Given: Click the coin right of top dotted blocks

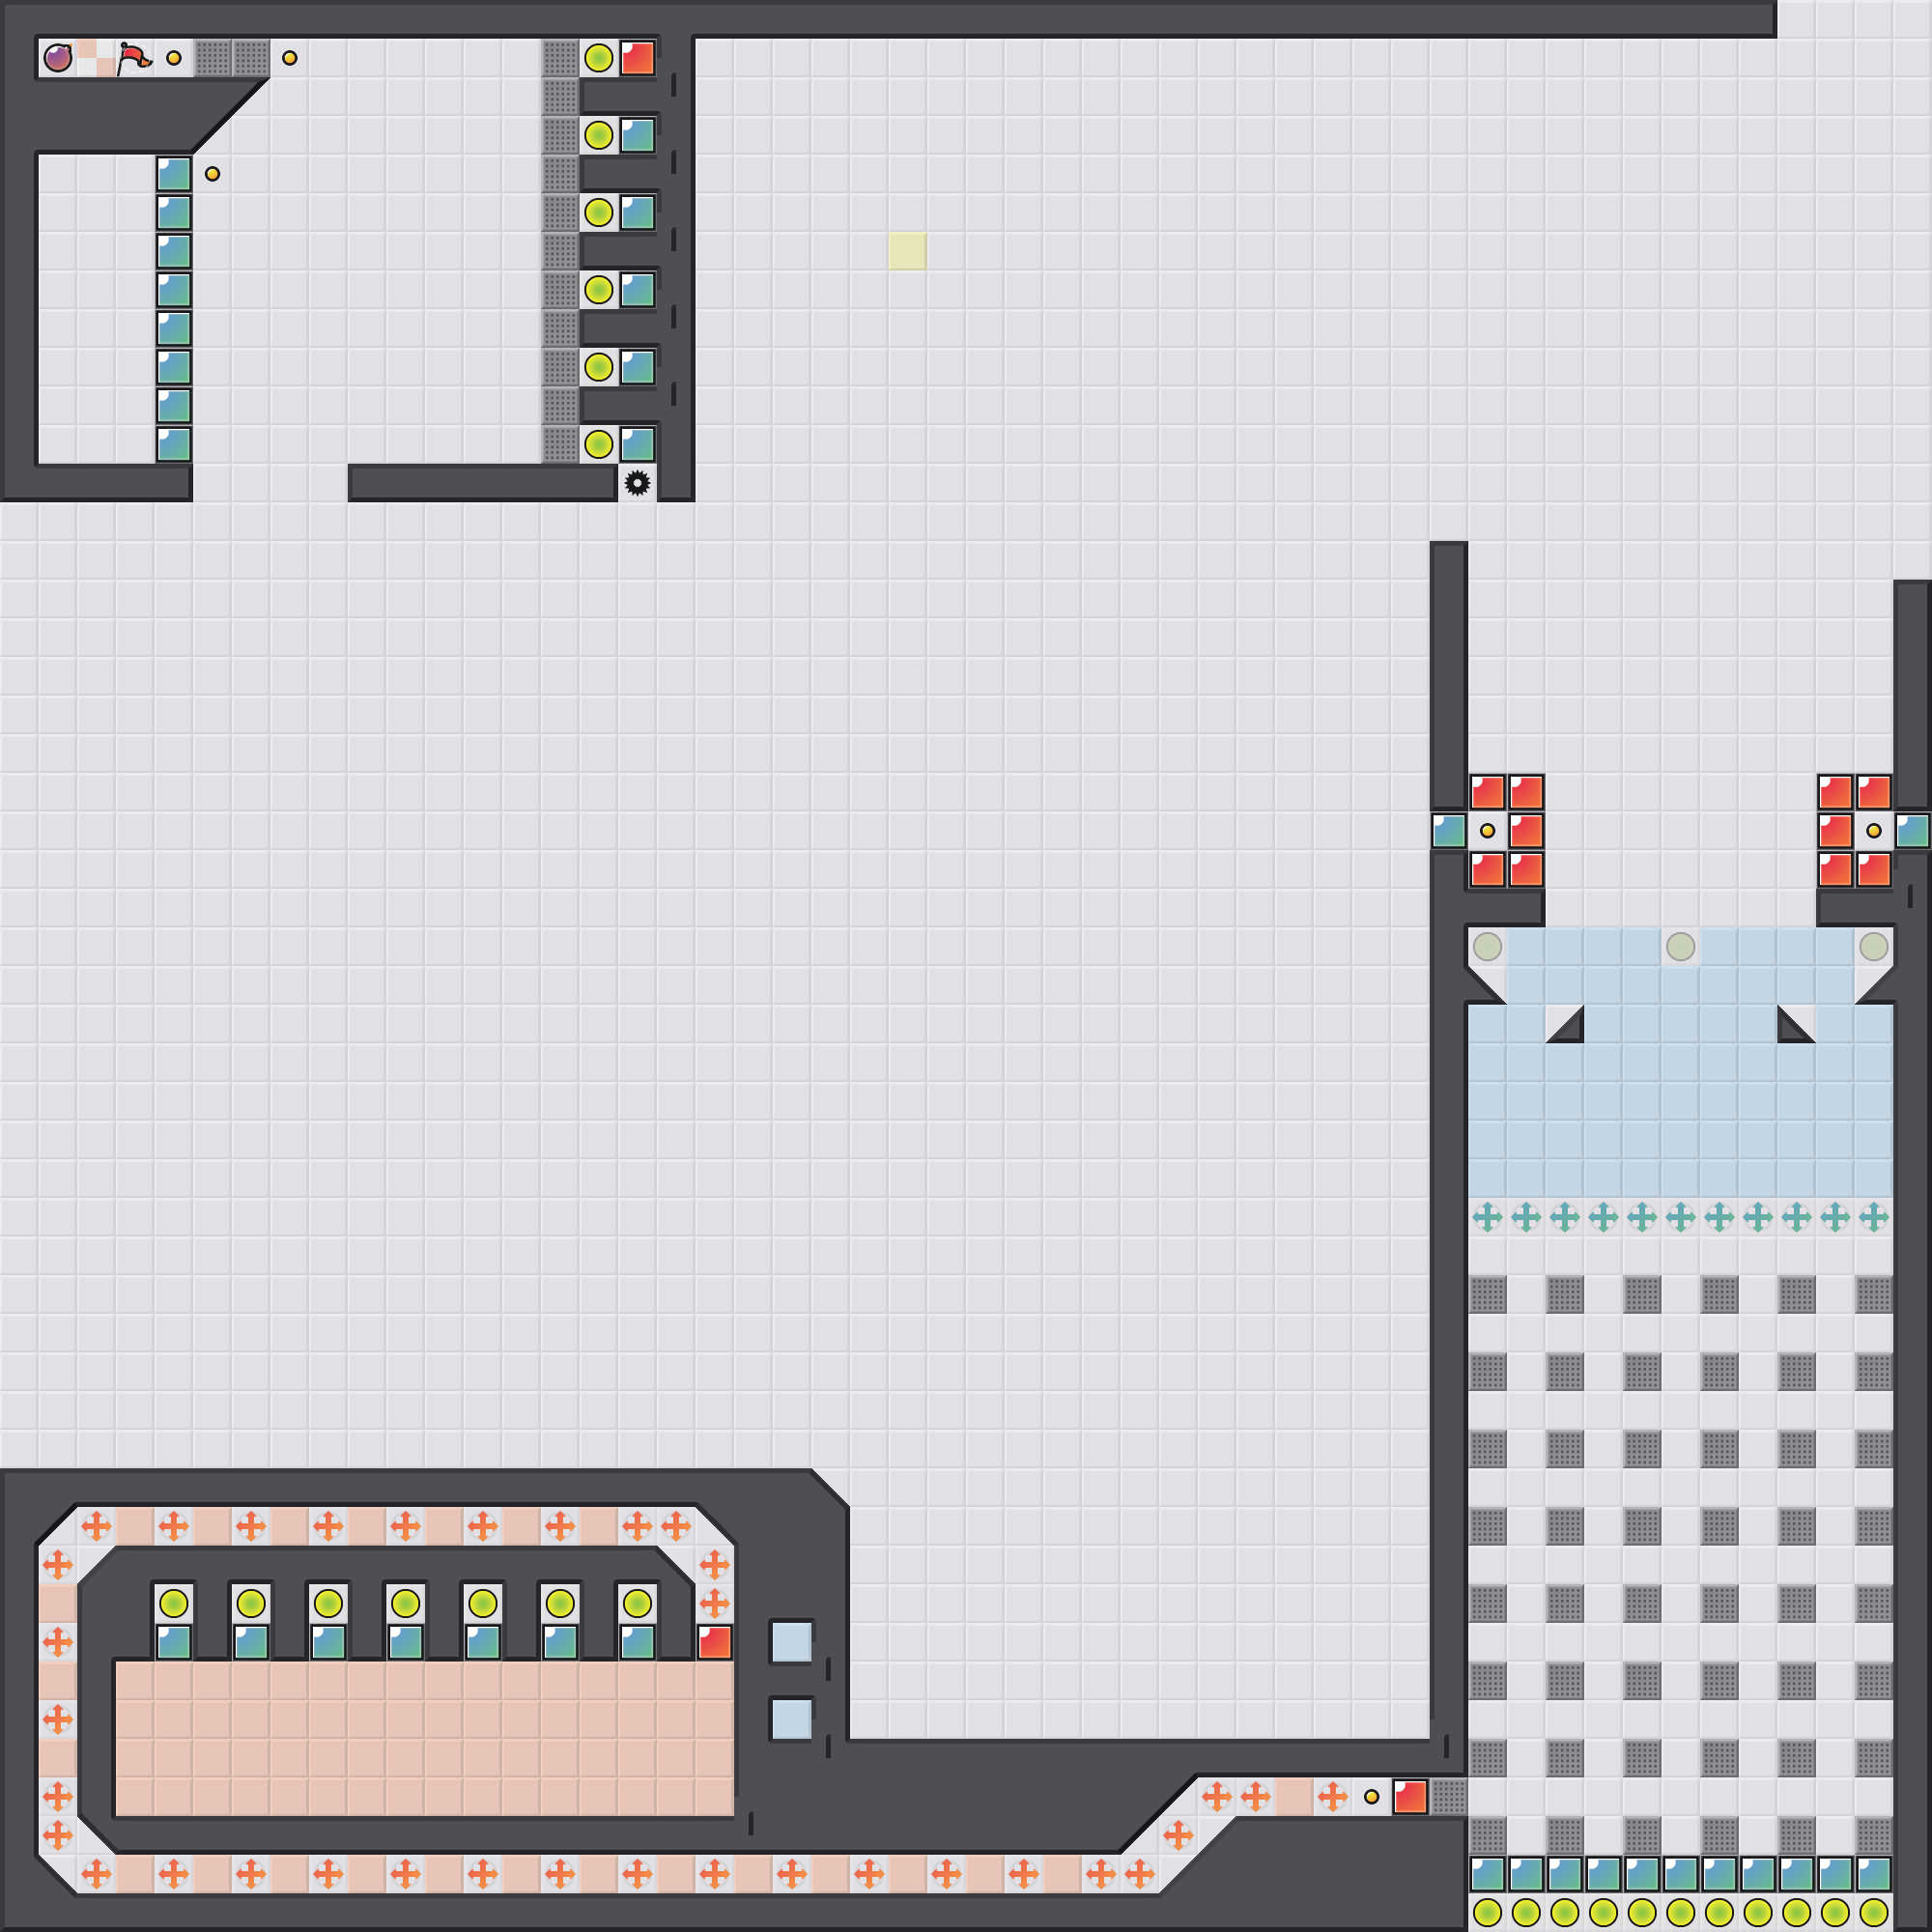Looking at the screenshot, I should (290, 58).
